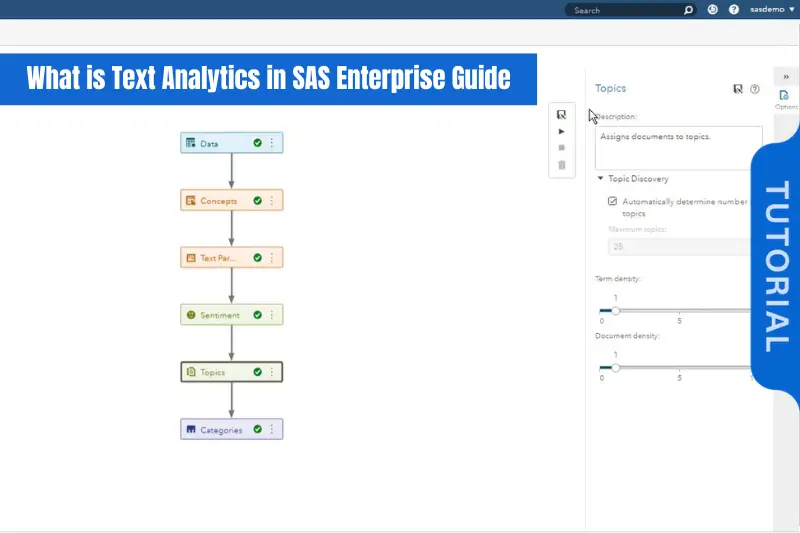The image size is (800, 533).
Task: Click the Data node table icon
Action: [191, 143]
